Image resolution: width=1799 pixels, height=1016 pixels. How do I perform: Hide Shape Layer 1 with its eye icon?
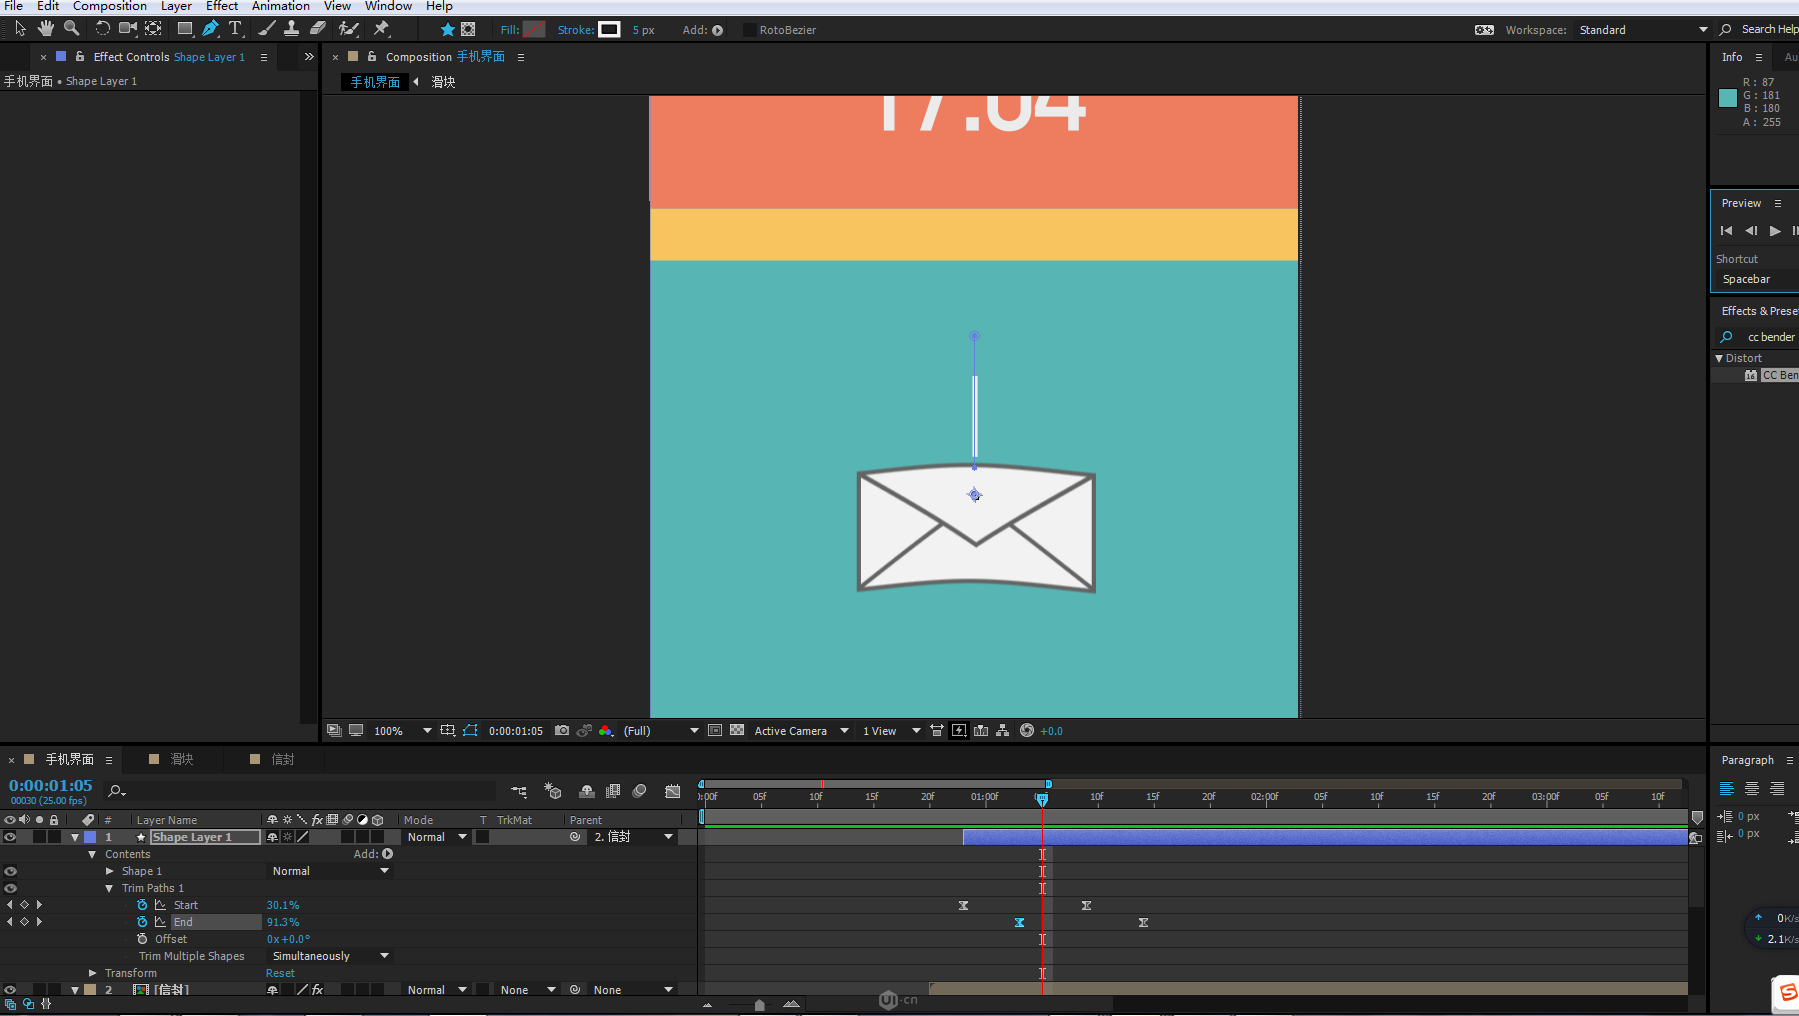tap(10, 837)
